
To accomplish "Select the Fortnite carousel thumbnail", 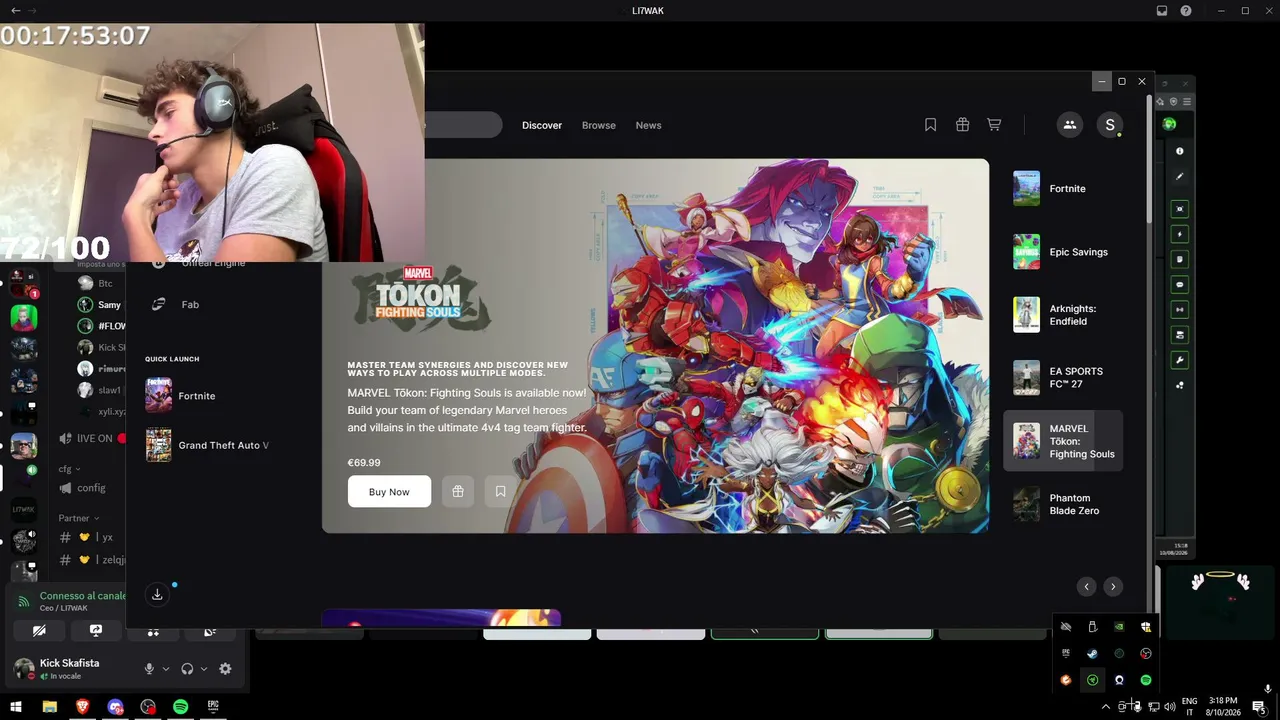I will click(1026, 188).
